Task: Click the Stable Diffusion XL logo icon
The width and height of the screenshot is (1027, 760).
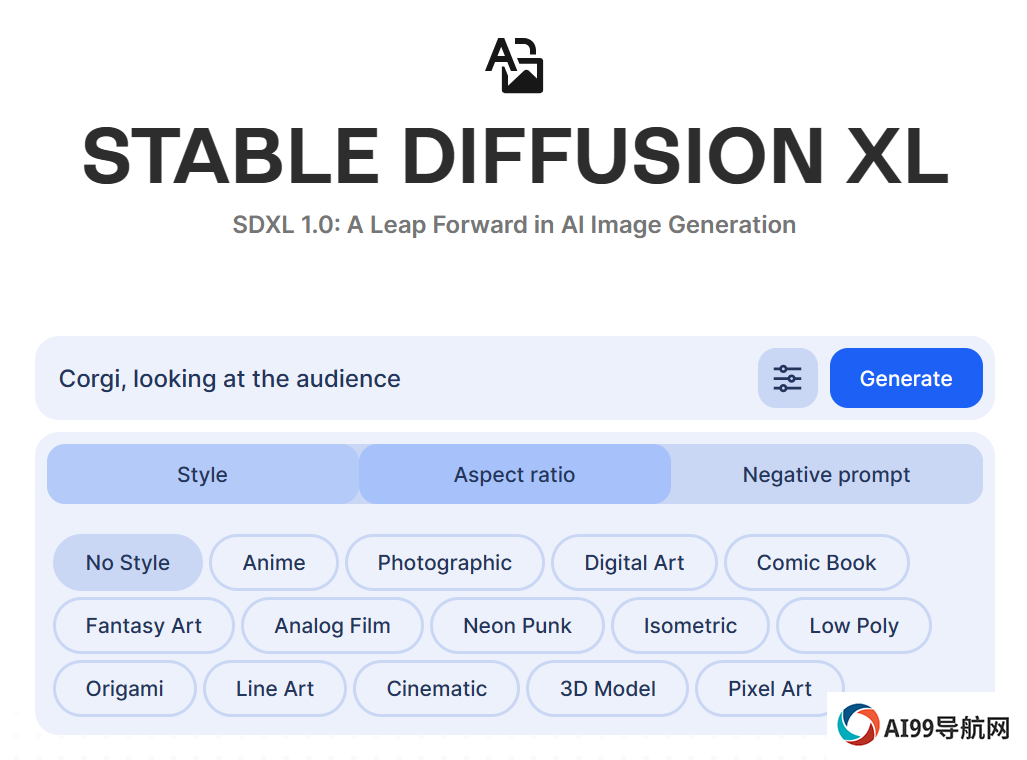Action: (514, 65)
